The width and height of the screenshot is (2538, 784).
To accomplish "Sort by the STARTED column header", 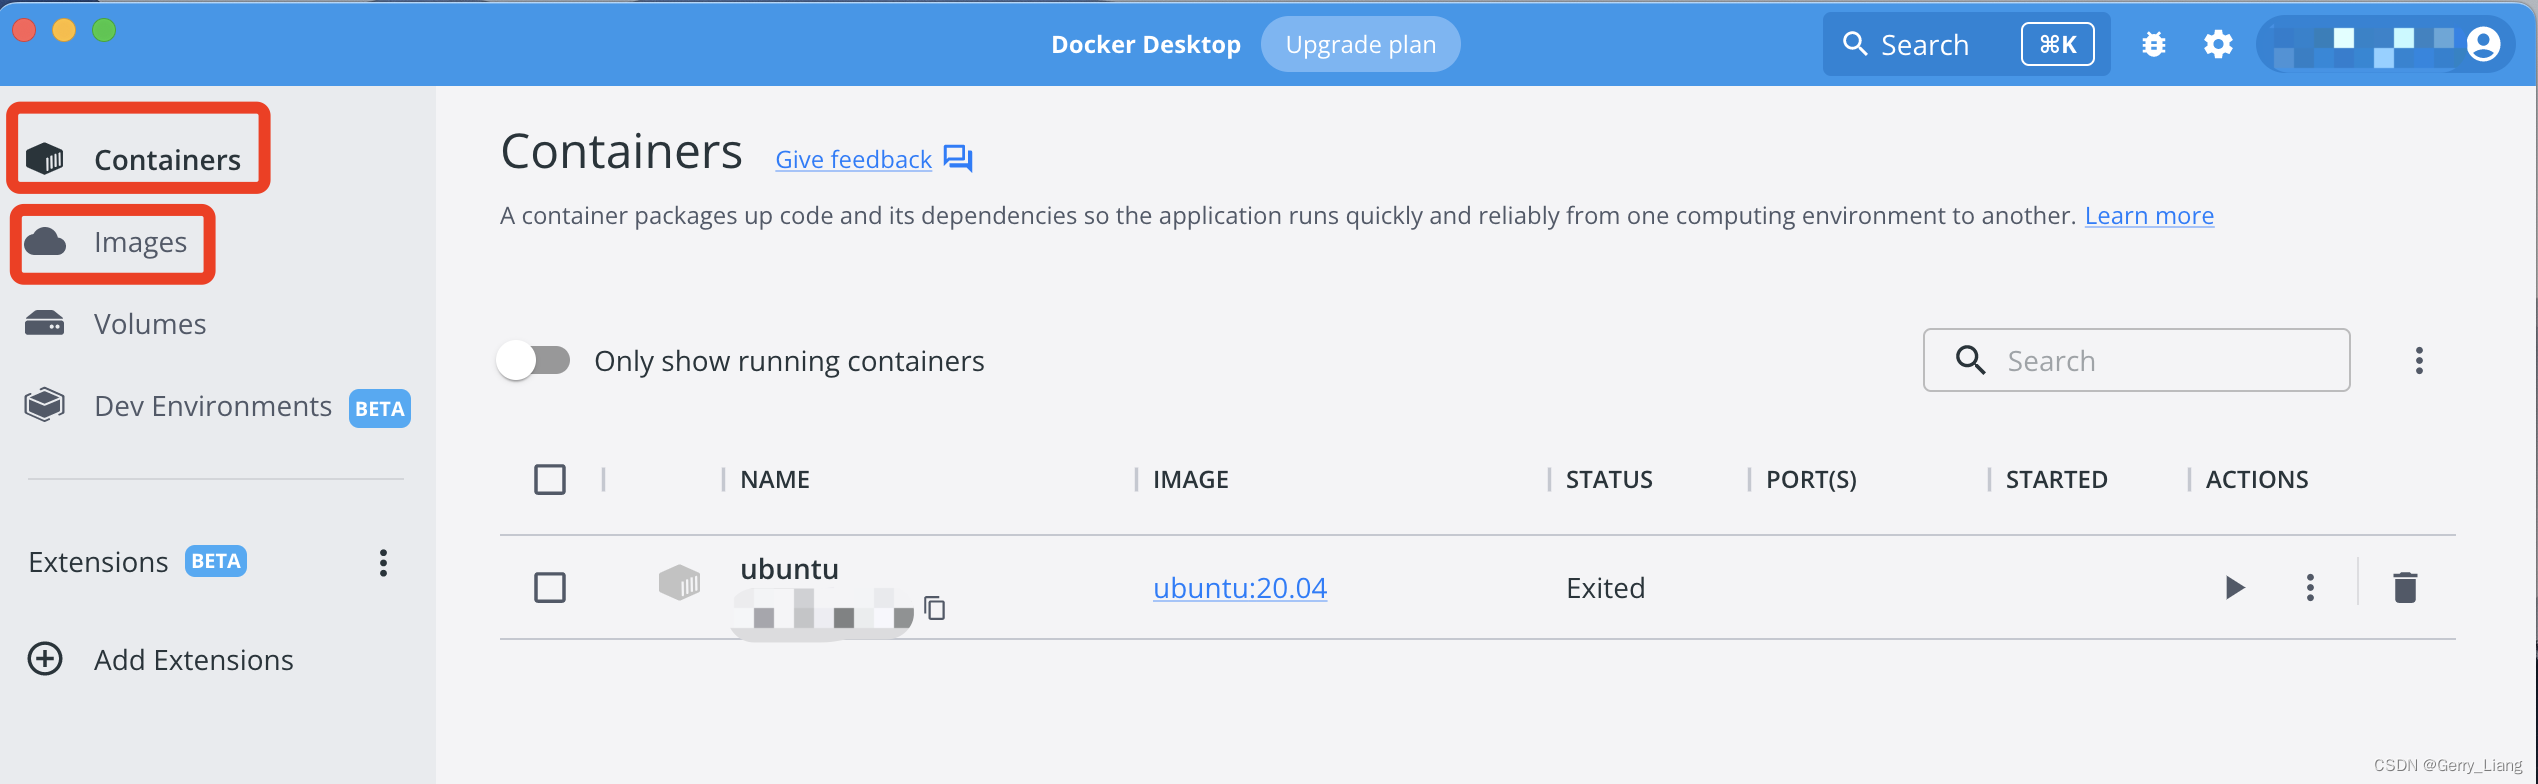I will coord(2056,480).
